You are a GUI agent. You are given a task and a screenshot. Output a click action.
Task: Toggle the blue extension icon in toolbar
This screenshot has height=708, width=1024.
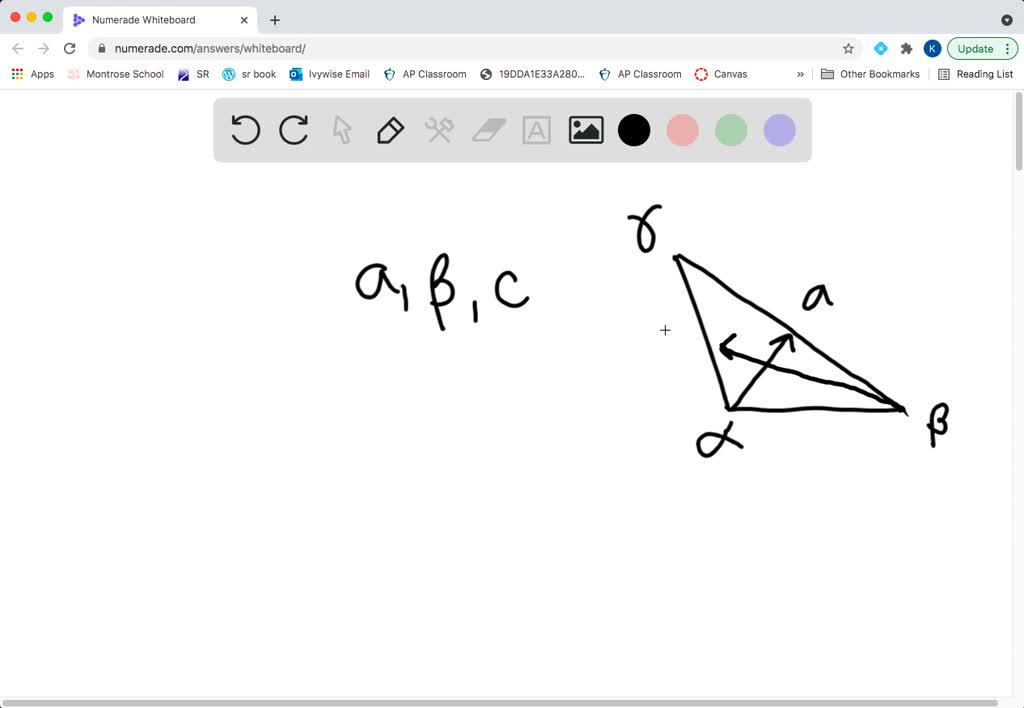tap(881, 48)
